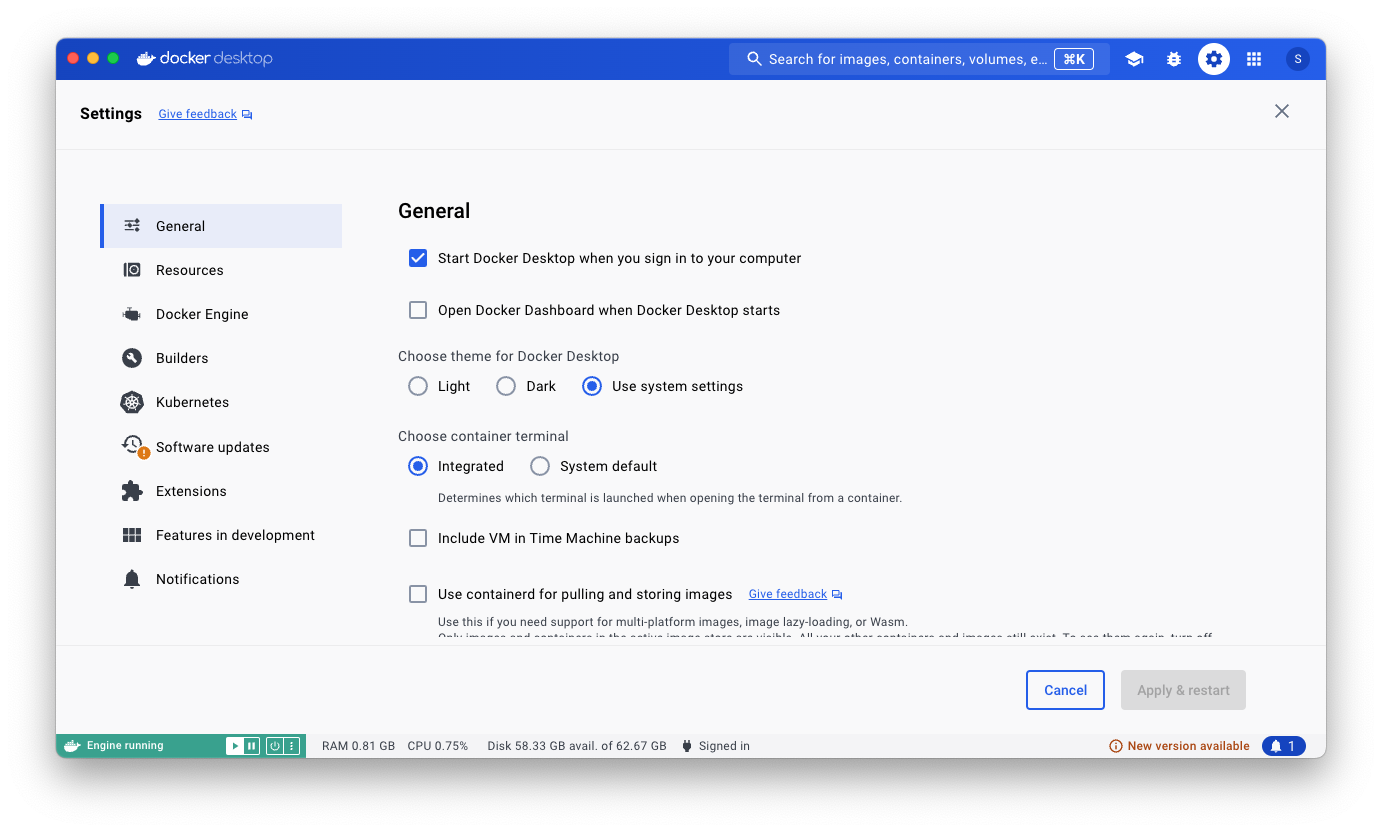1382x832 pixels.
Task: Click the user avatar labeled S
Action: pyautogui.click(x=1297, y=59)
